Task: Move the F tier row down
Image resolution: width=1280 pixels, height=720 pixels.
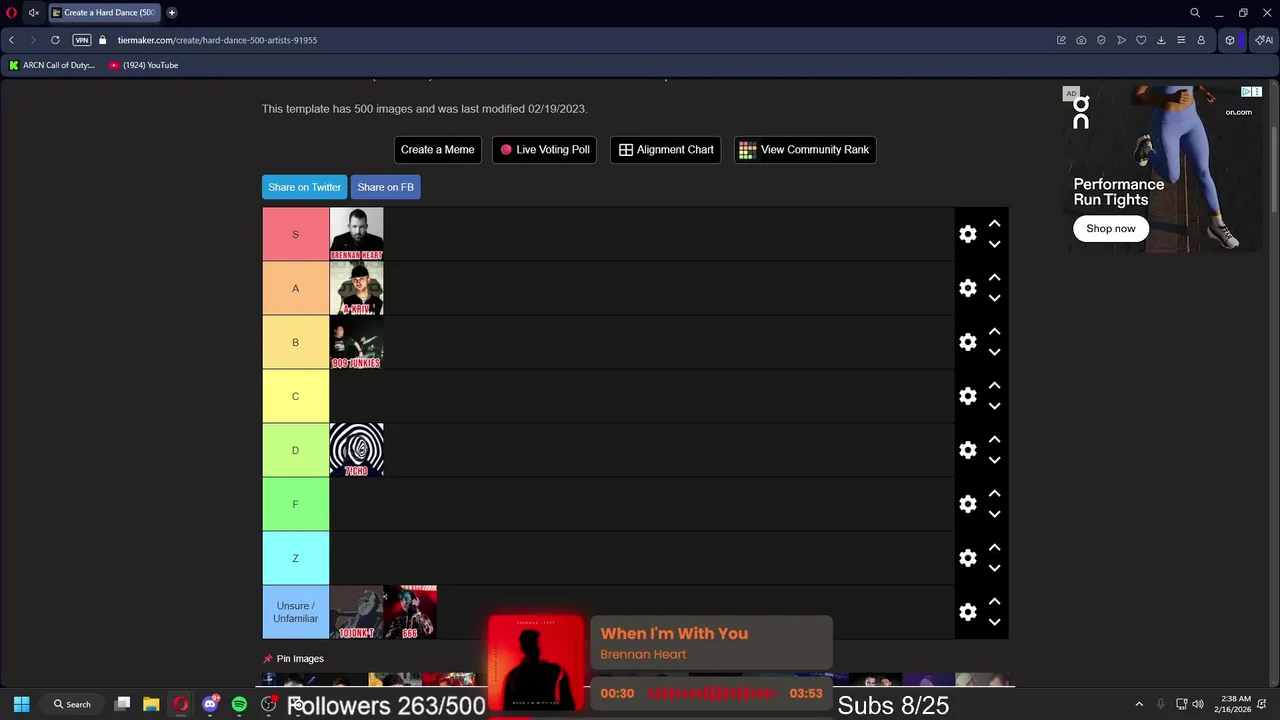Action: tap(994, 514)
